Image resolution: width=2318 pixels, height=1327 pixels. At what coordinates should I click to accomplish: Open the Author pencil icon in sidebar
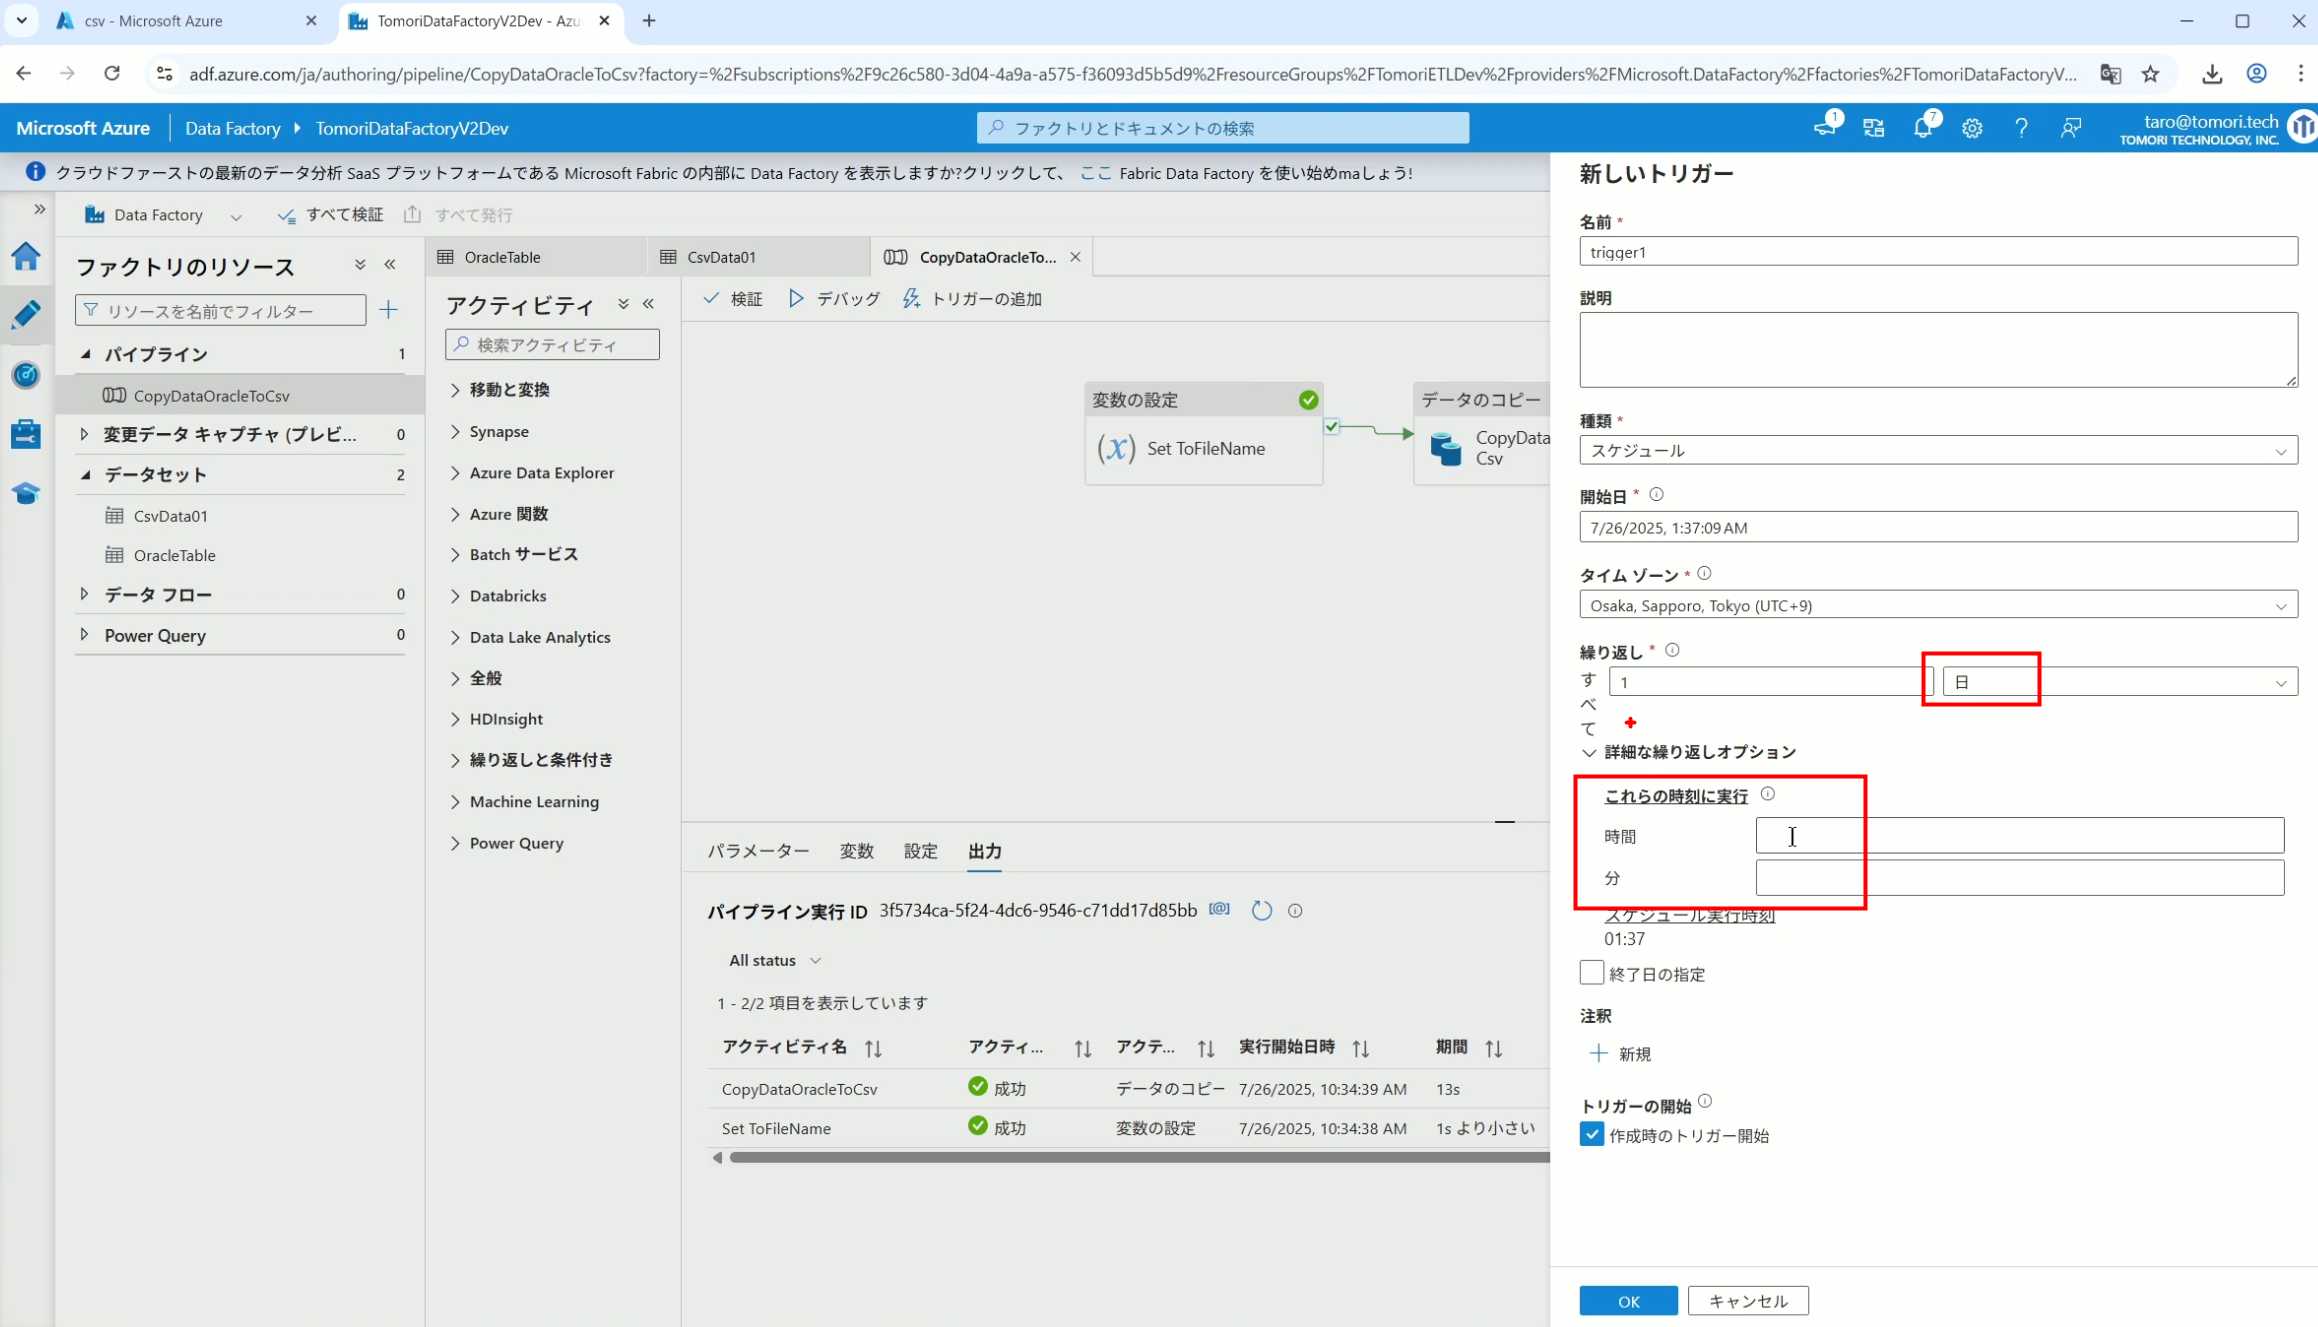pyautogui.click(x=26, y=315)
